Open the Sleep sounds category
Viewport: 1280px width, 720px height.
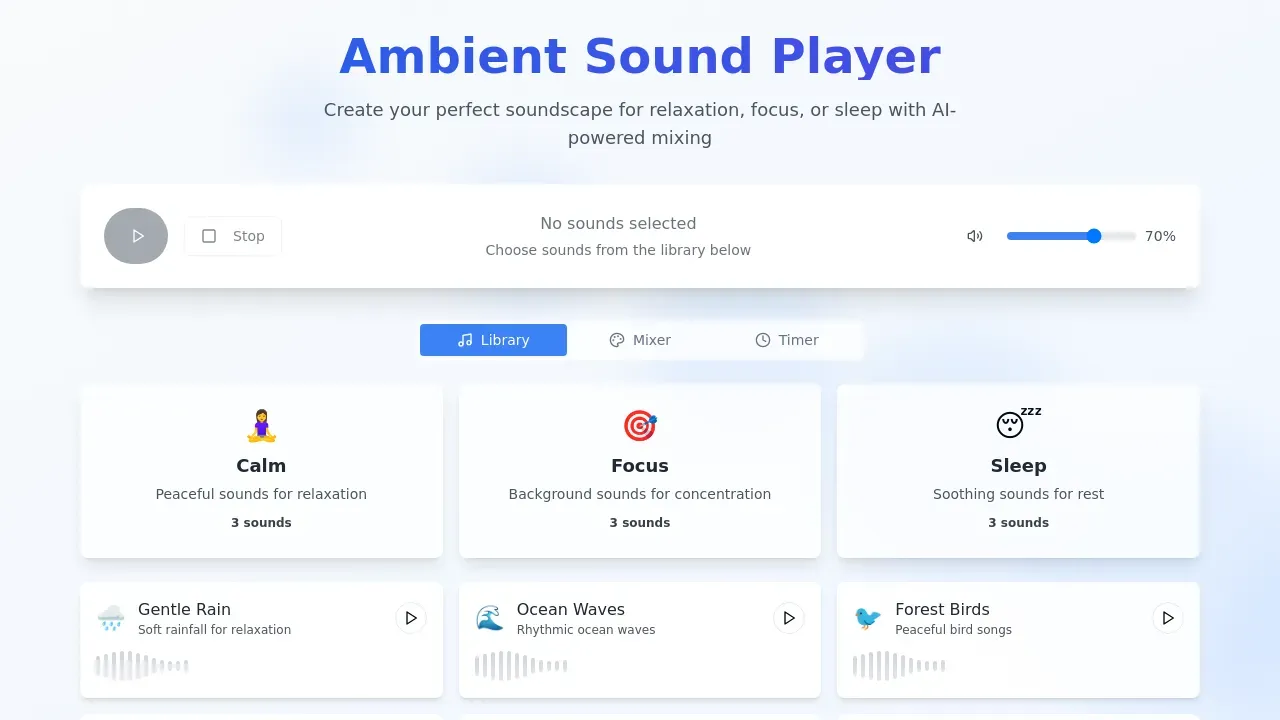[1018, 471]
